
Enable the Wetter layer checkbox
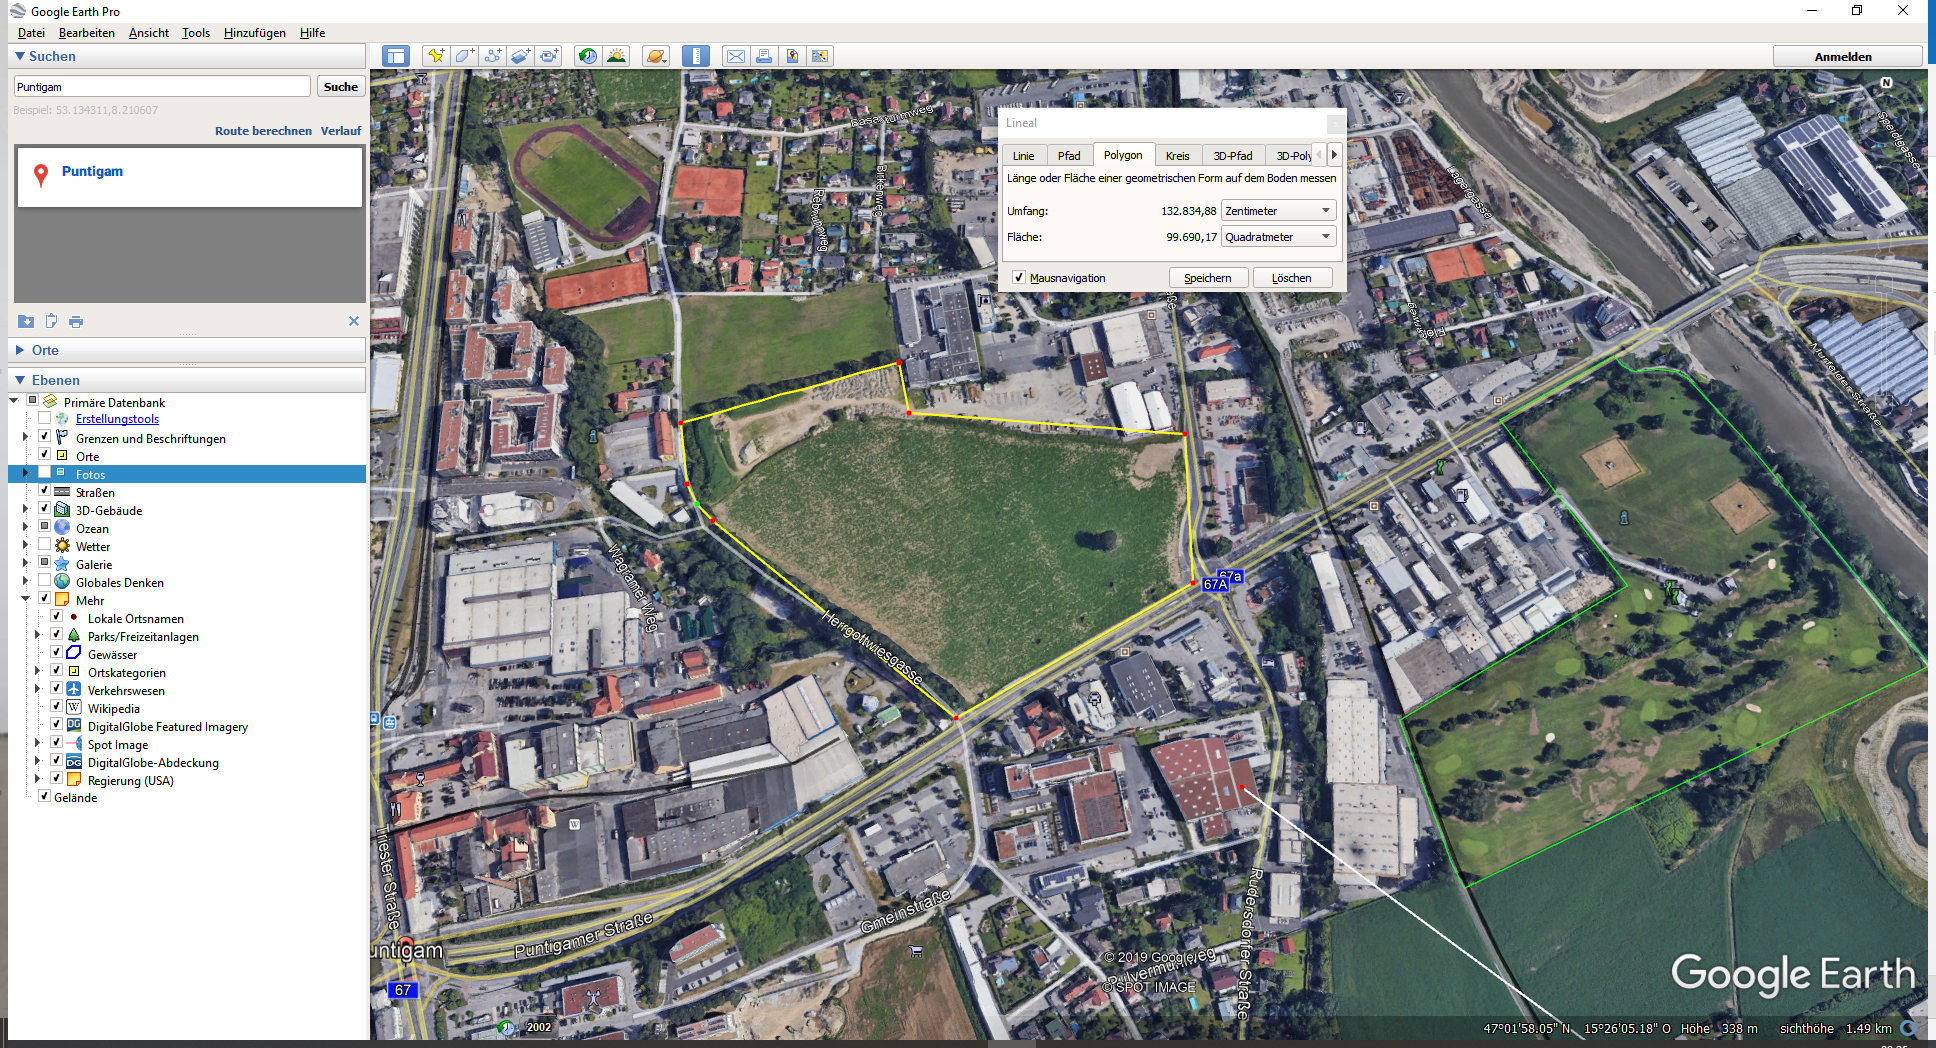(44, 544)
